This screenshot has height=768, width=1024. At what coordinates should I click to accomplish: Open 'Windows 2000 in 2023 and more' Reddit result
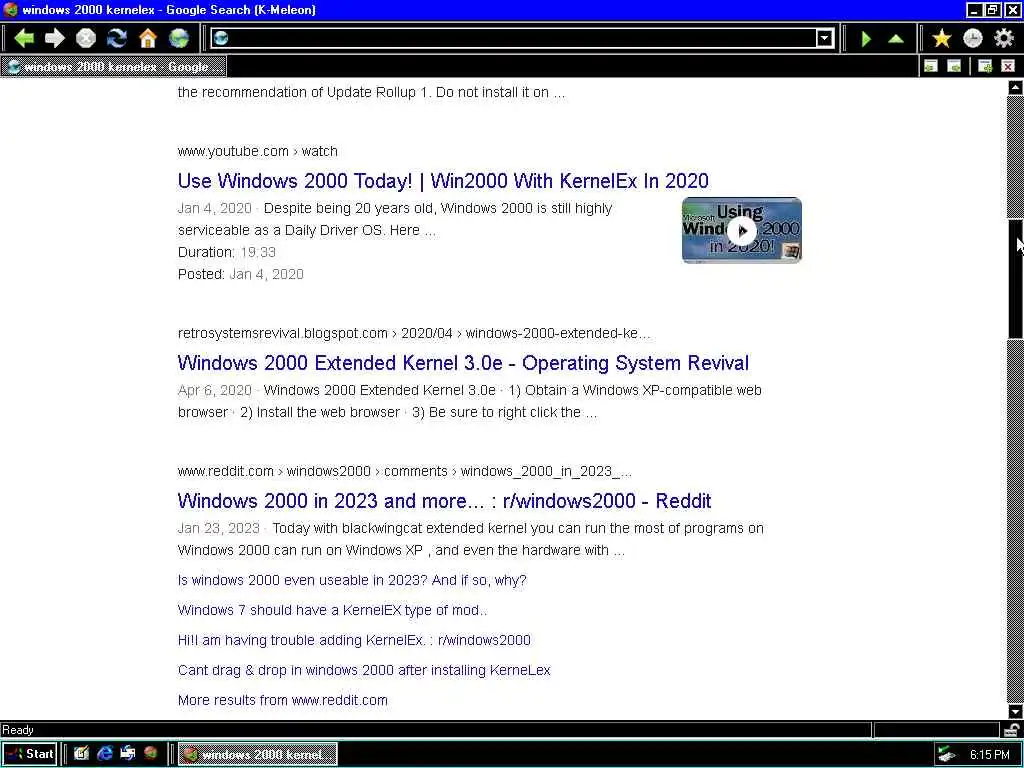[x=444, y=501]
